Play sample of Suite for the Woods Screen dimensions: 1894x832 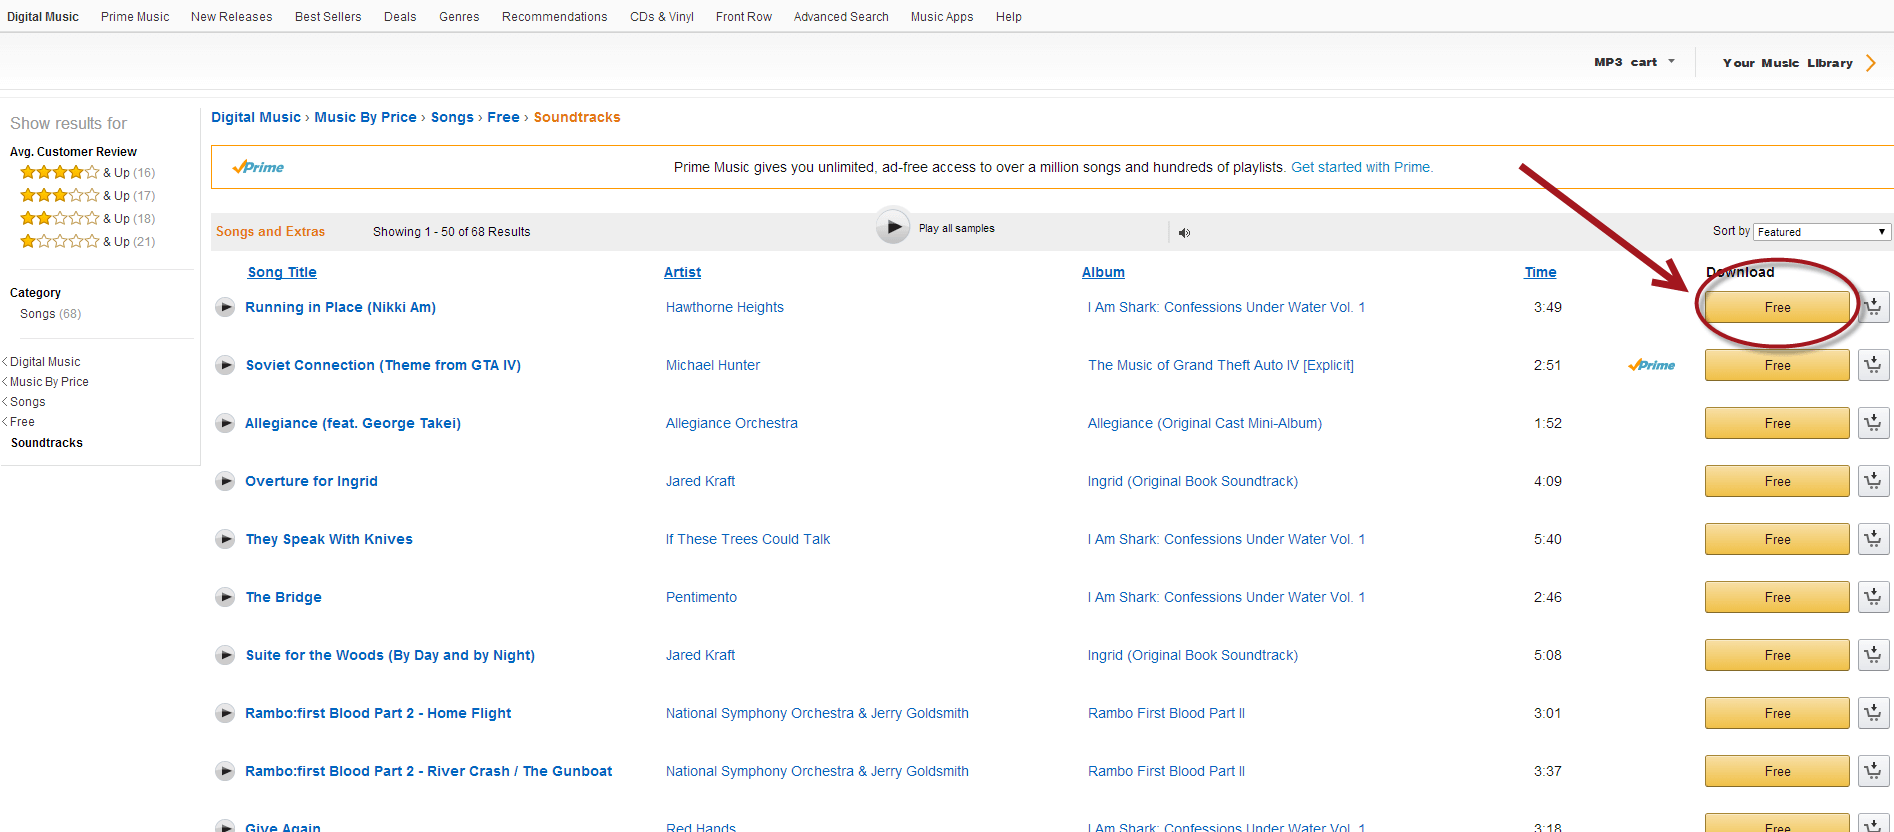tap(225, 655)
